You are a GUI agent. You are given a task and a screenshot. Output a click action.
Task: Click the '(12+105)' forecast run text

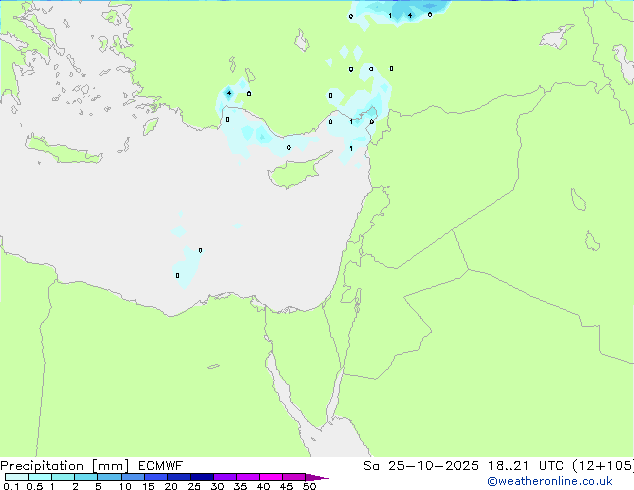[604, 466]
